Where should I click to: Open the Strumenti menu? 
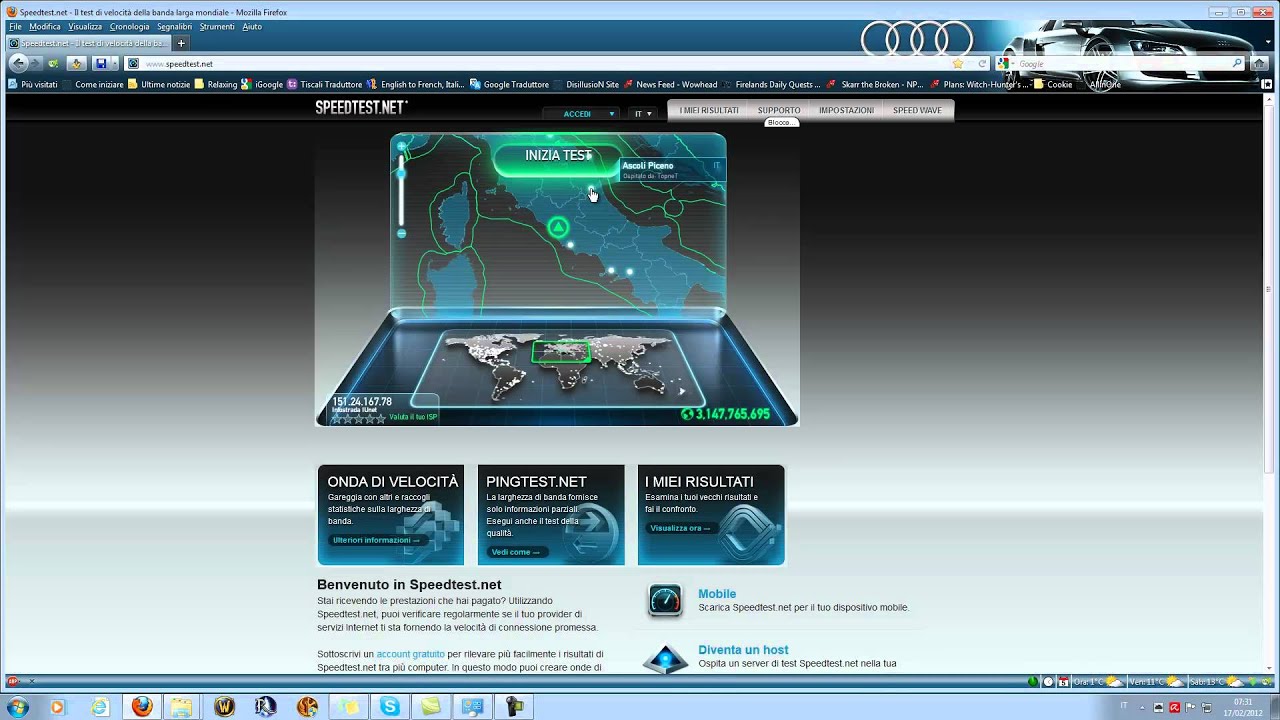[x=217, y=27]
